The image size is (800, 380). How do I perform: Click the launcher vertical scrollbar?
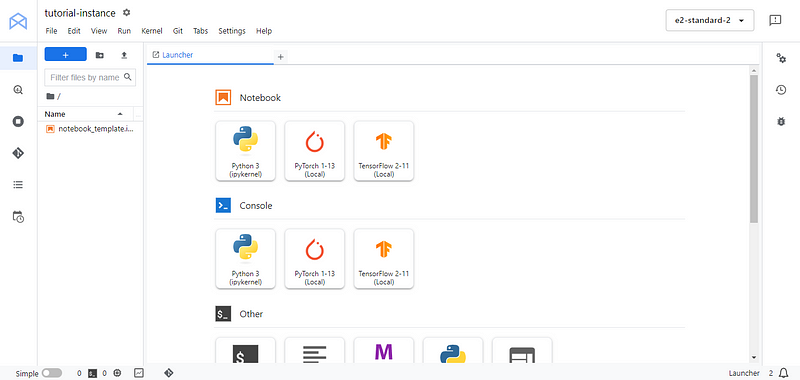(x=754, y=148)
